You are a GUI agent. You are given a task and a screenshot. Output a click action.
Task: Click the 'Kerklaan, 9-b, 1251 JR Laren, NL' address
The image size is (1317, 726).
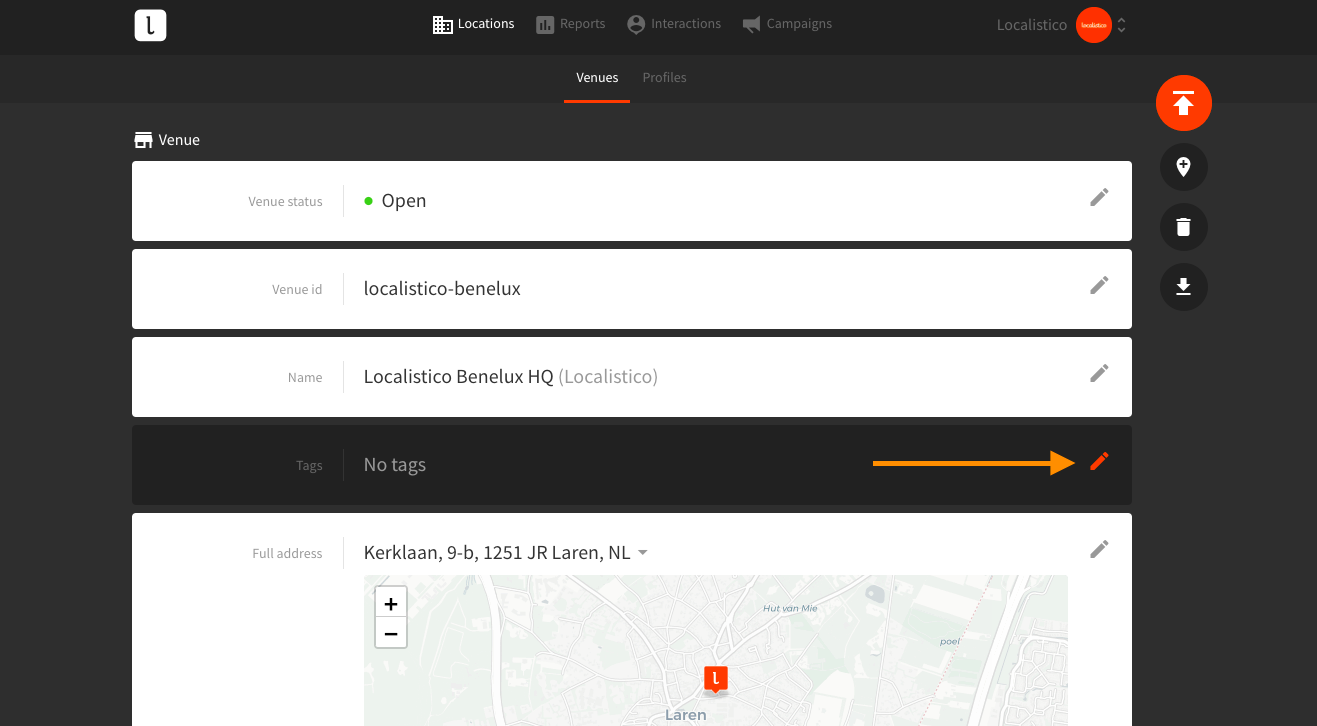click(x=497, y=553)
